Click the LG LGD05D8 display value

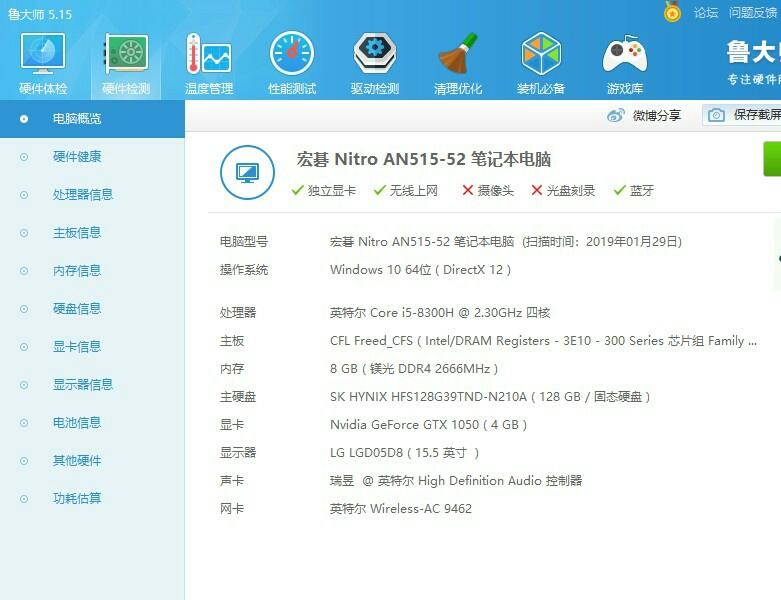404,453
